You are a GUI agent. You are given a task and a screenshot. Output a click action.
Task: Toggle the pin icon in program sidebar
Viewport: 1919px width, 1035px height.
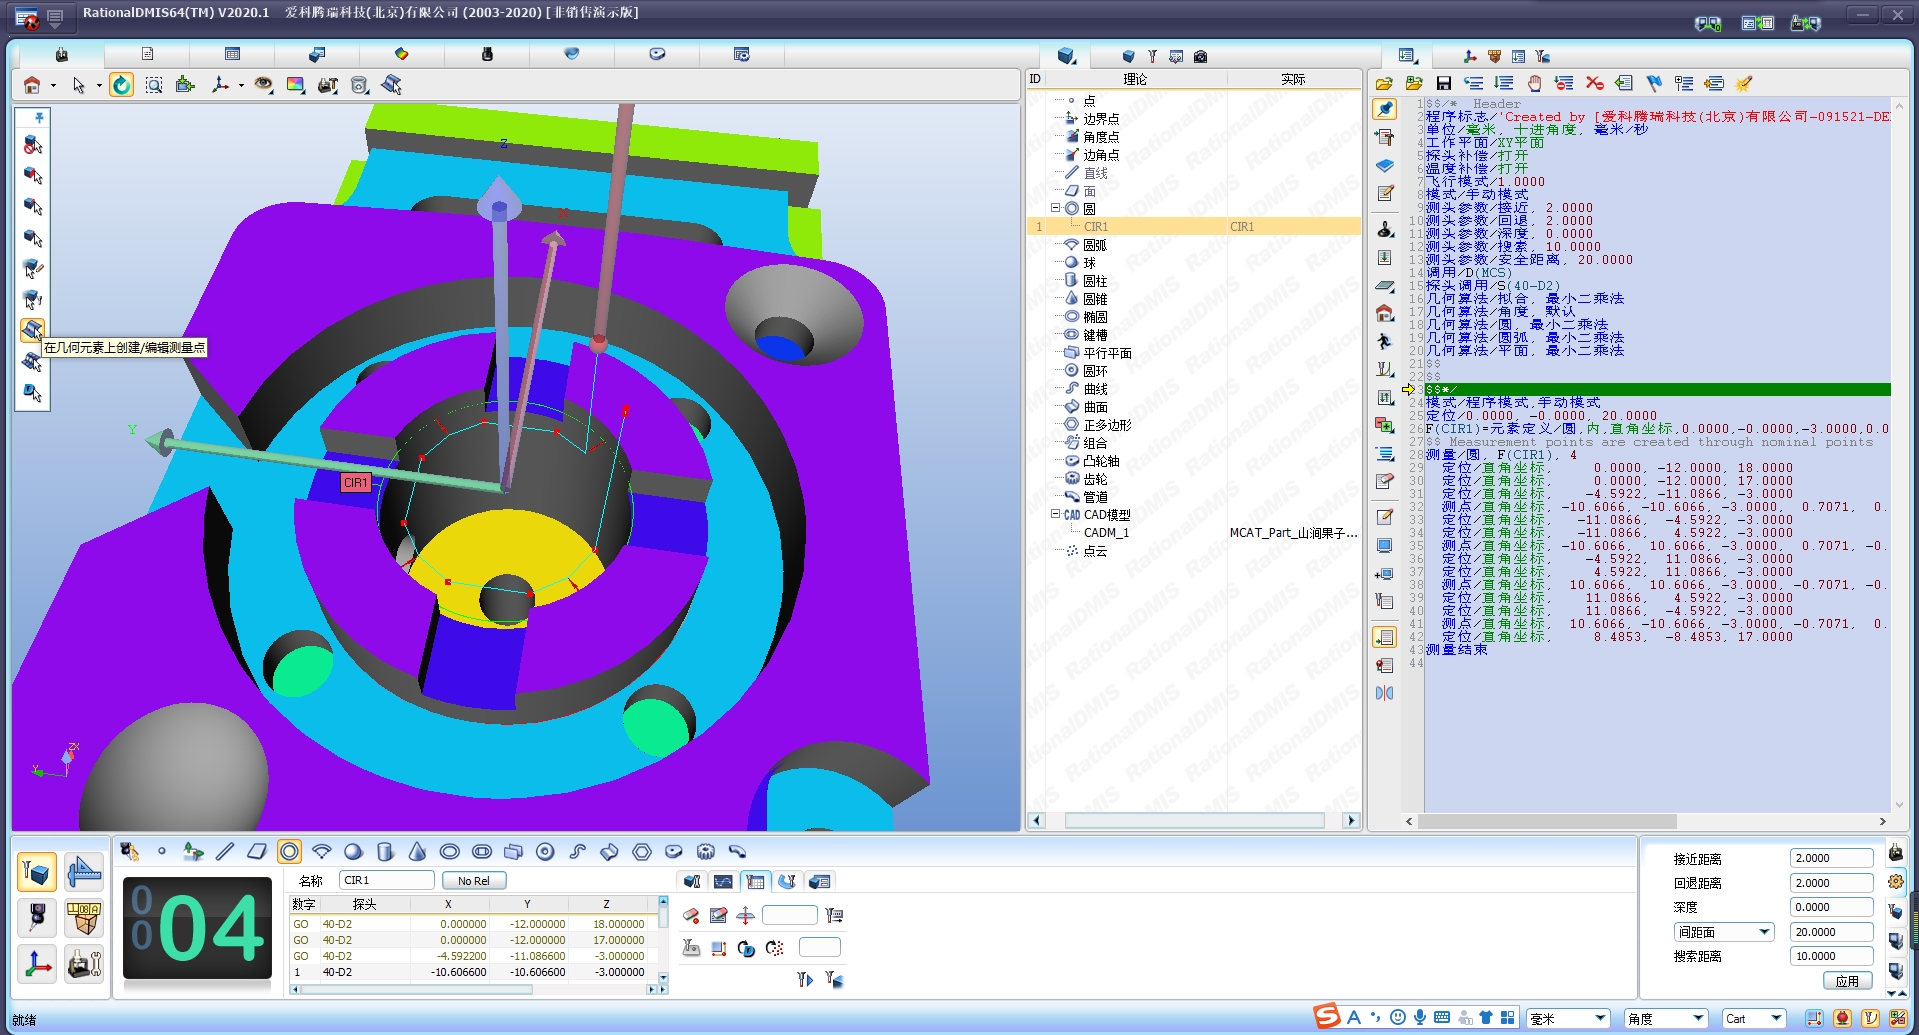(x=1385, y=109)
